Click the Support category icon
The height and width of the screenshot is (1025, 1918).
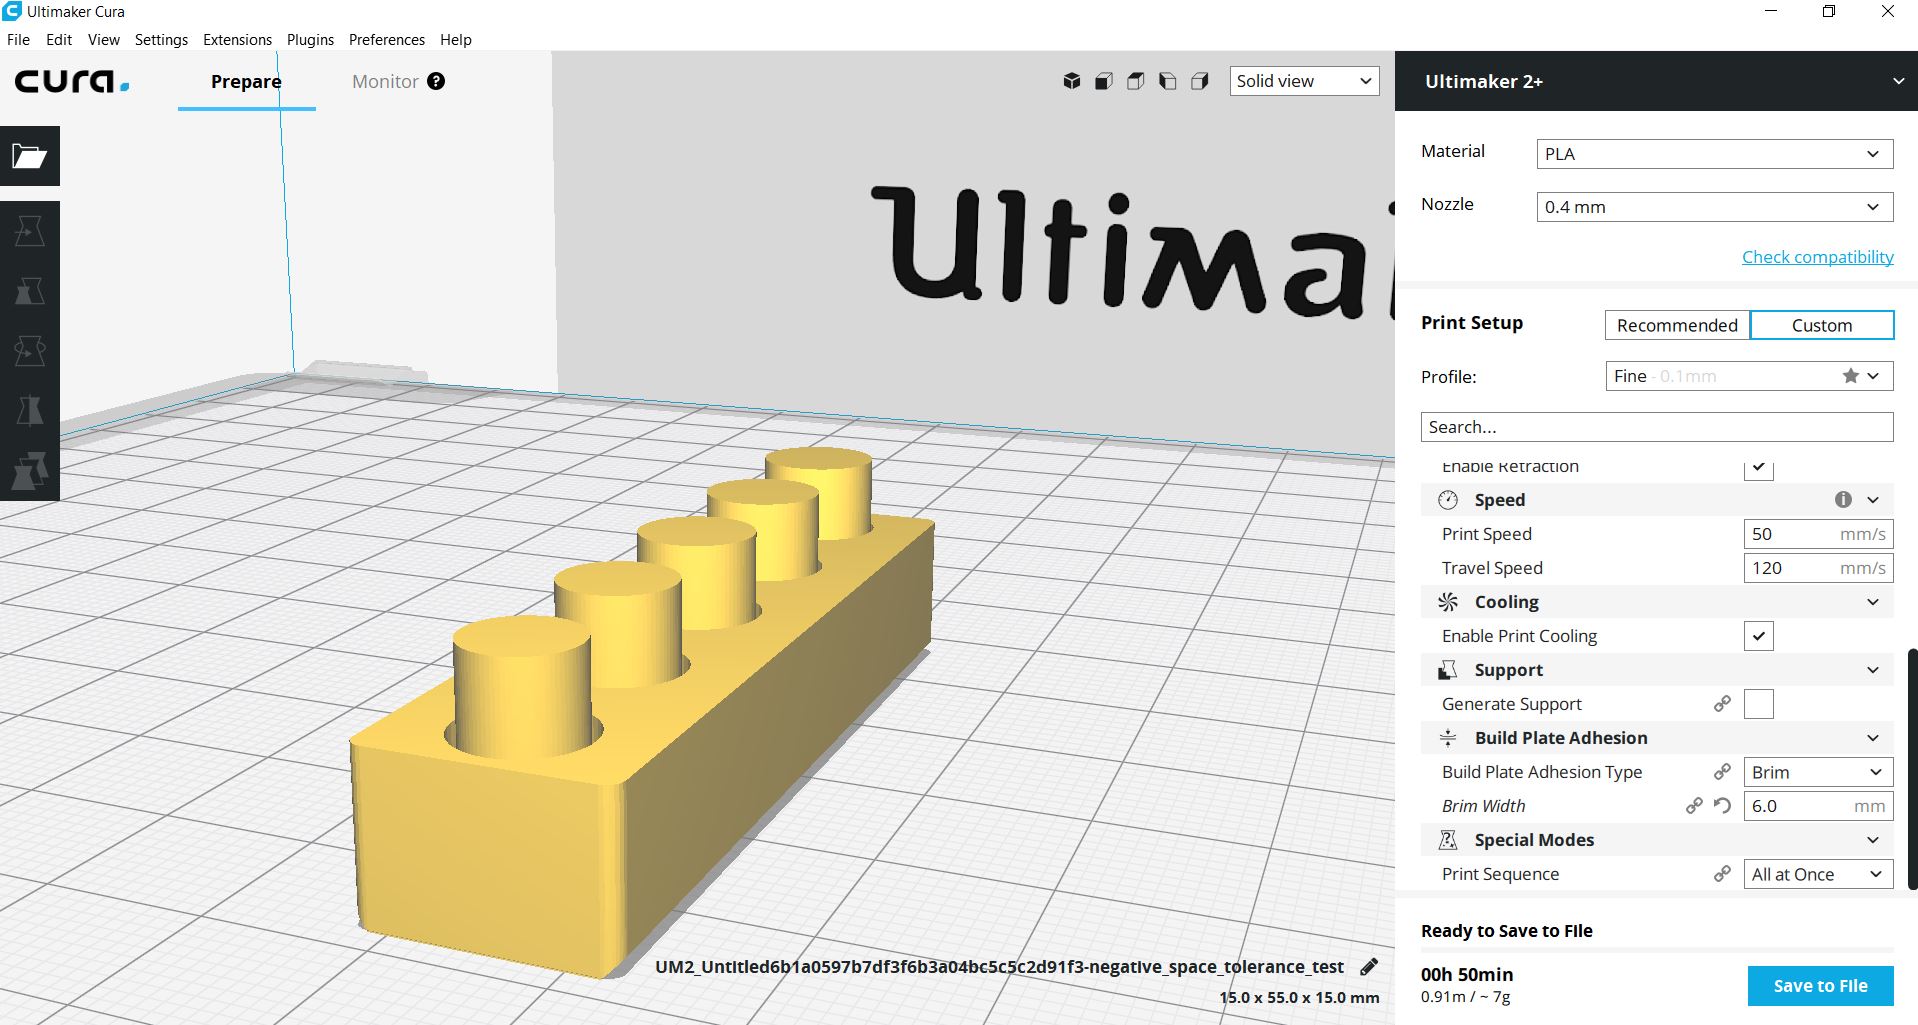pyautogui.click(x=1448, y=670)
